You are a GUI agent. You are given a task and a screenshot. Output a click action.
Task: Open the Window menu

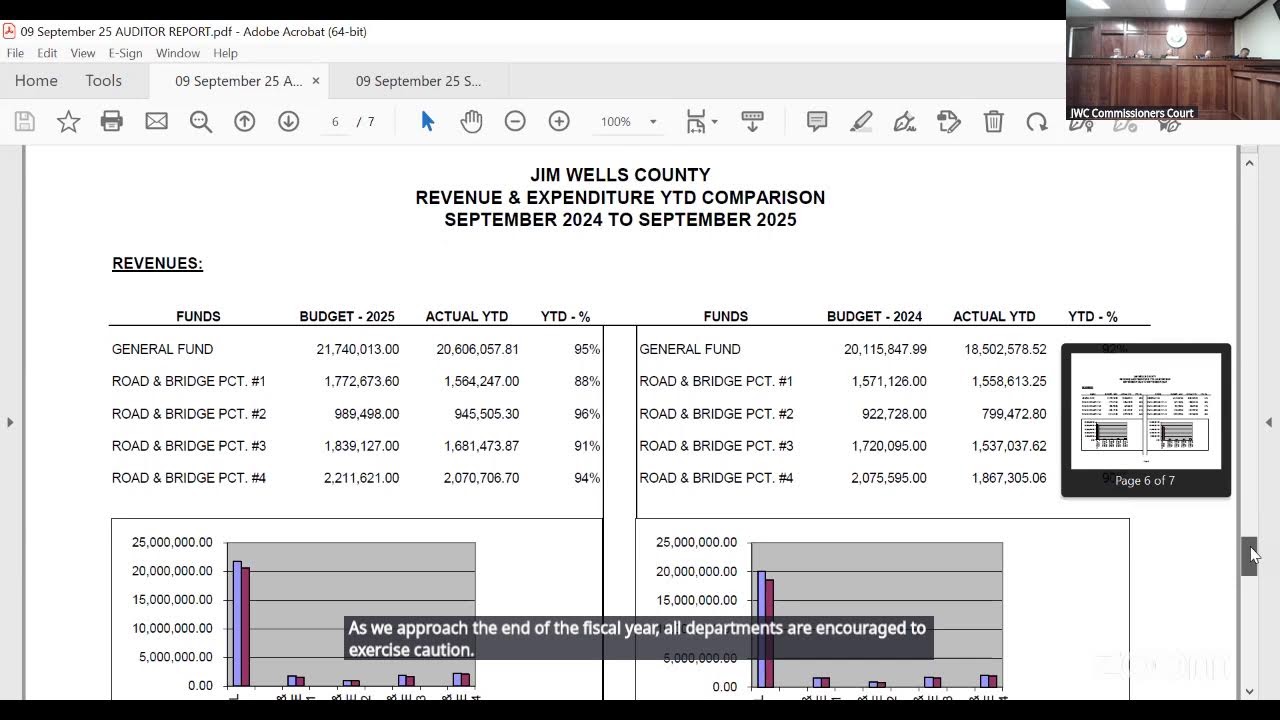coord(178,53)
